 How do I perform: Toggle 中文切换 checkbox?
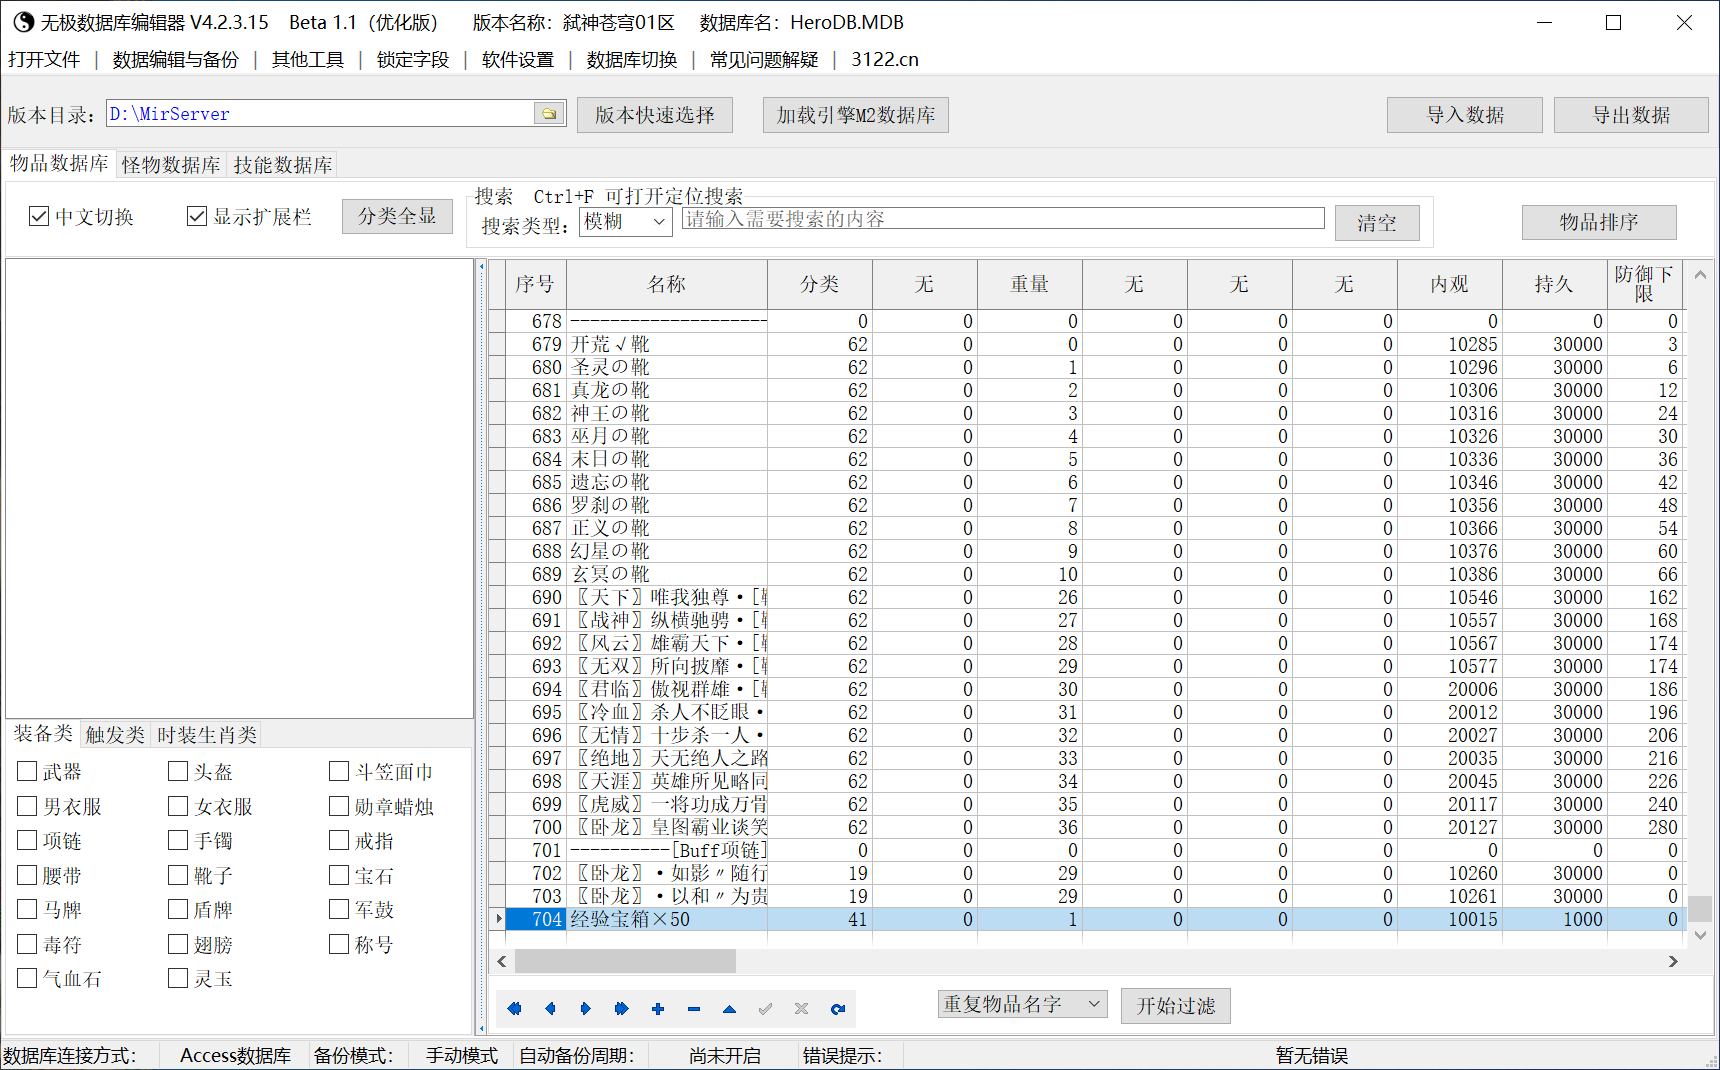pos(39,216)
